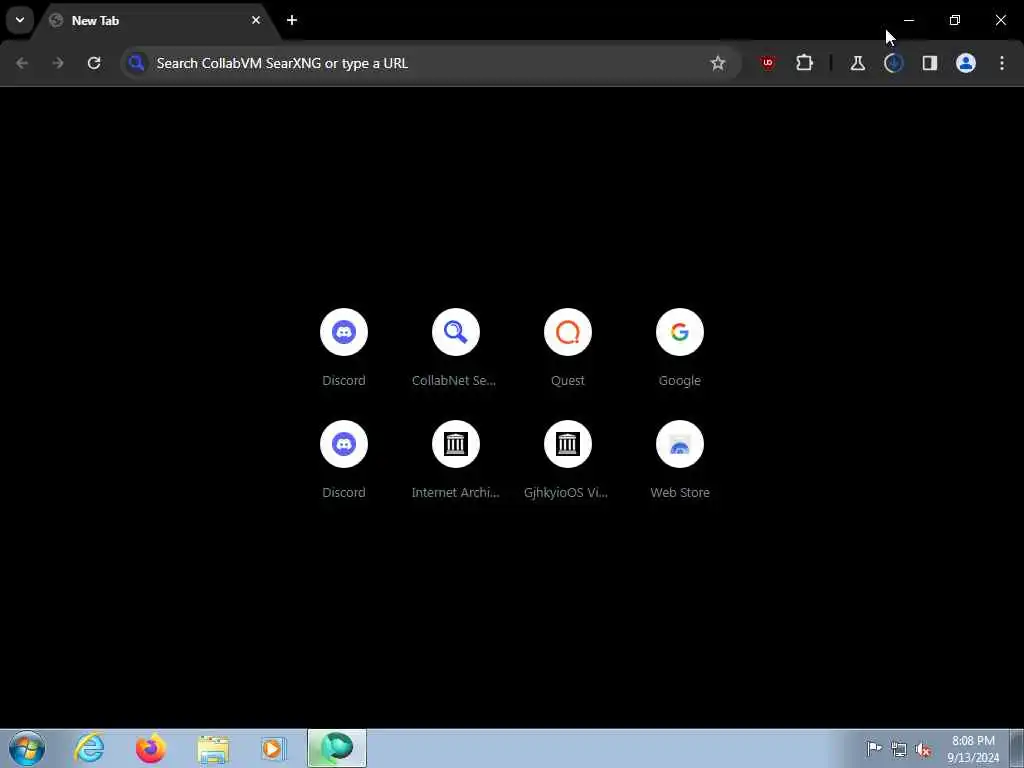Open the Quest shortcut tile
The height and width of the screenshot is (768, 1024).
tap(568, 332)
